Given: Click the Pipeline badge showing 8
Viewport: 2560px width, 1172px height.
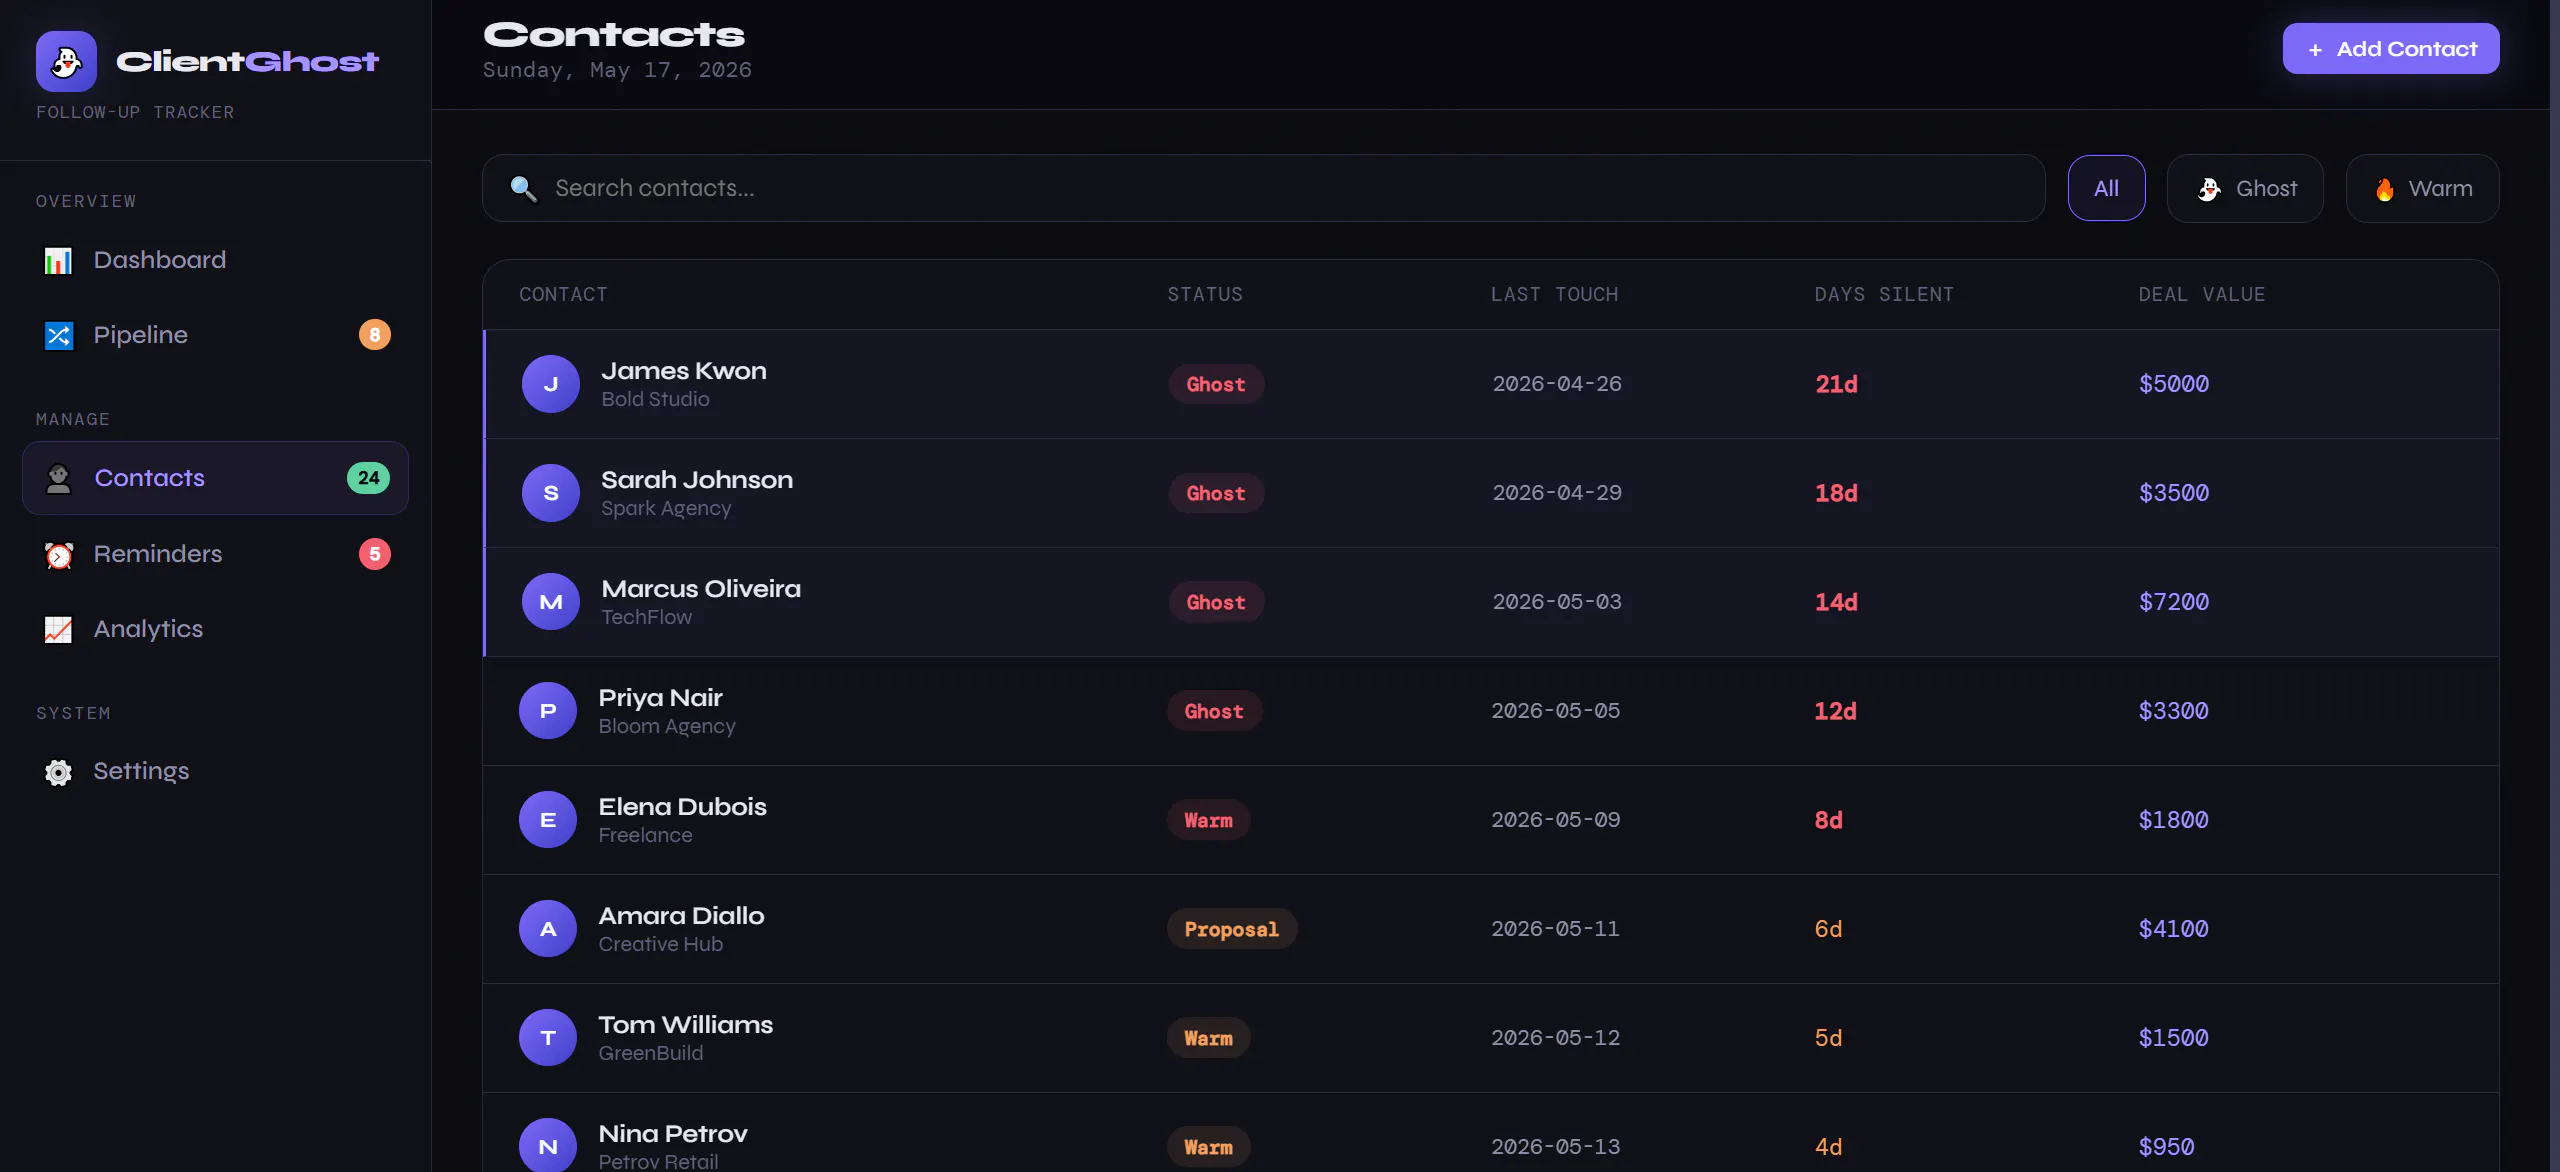Looking at the screenshot, I should (374, 335).
